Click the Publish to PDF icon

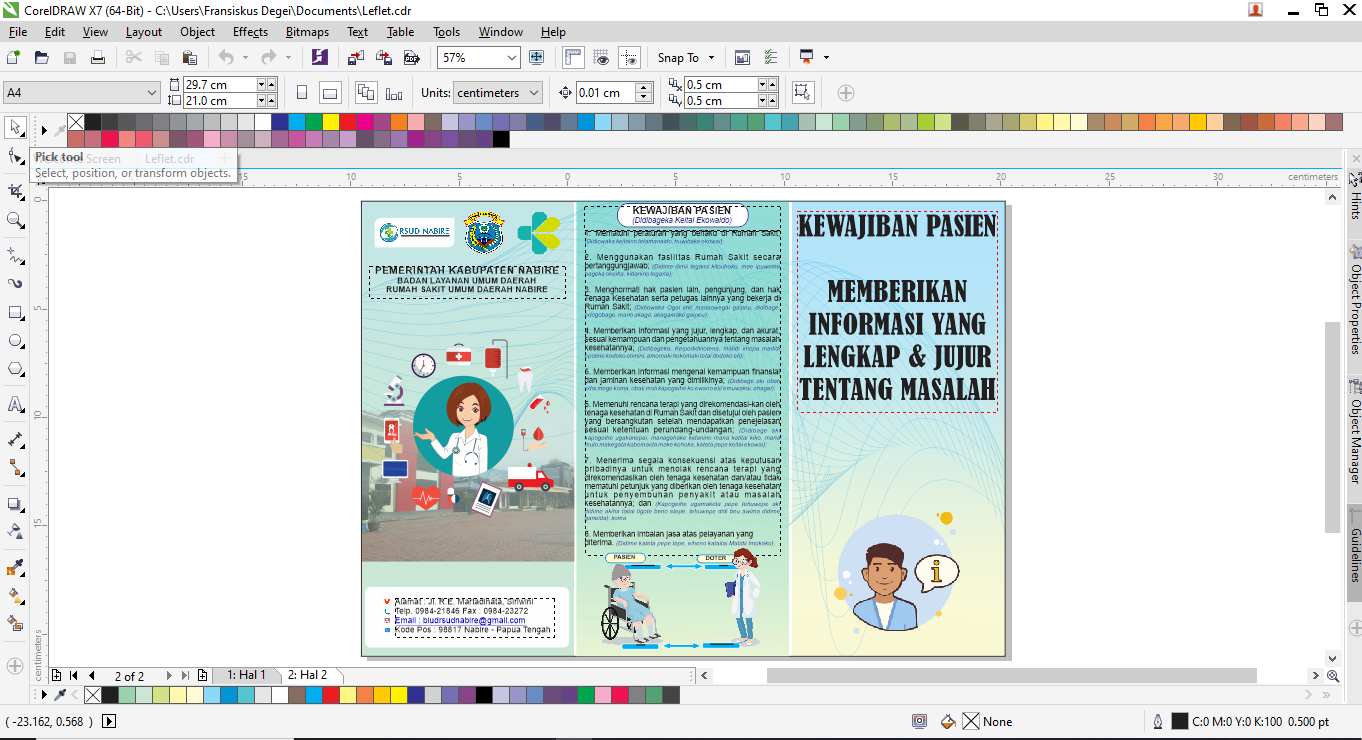[410, 58]
